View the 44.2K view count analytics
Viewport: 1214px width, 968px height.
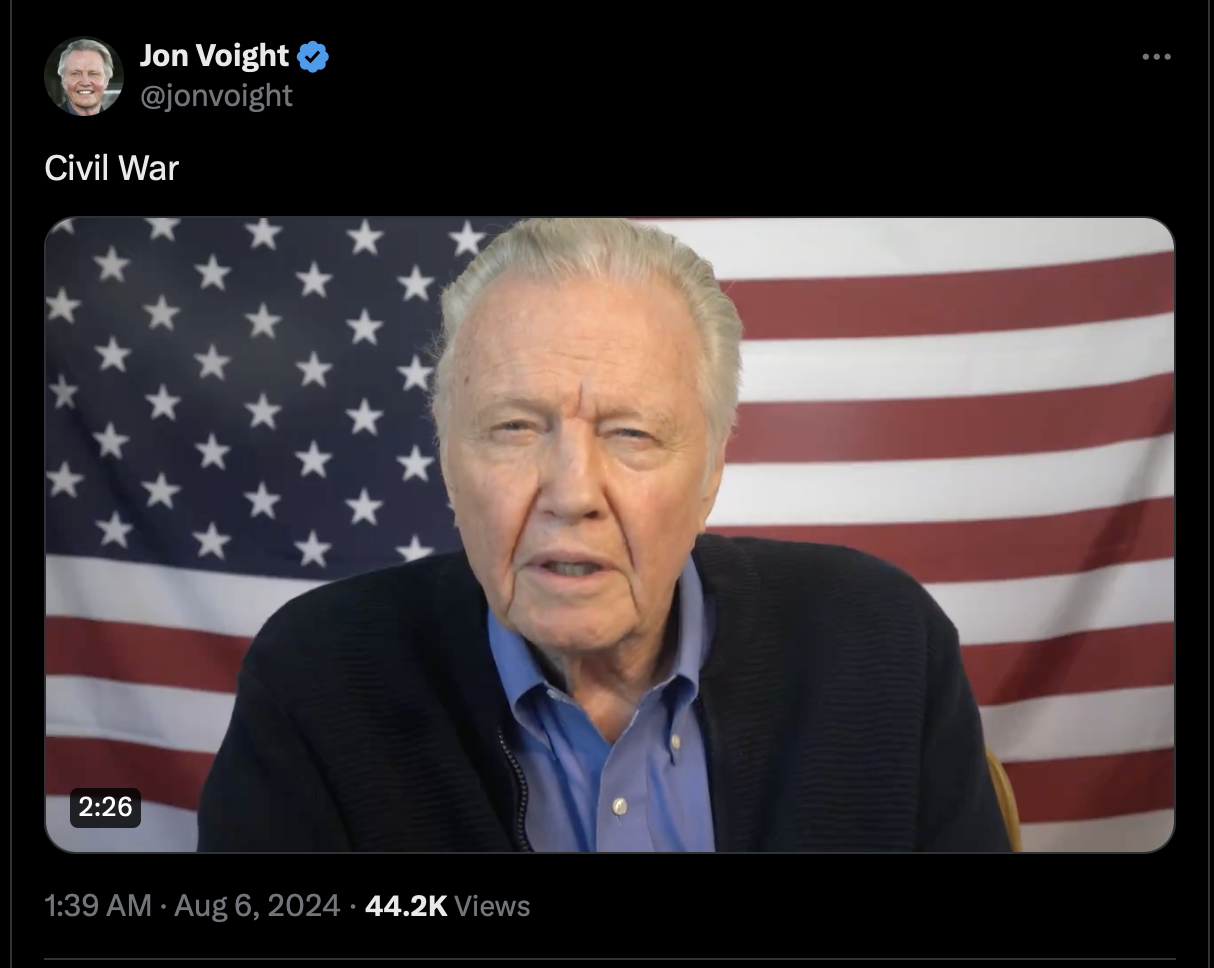[406, 906]
